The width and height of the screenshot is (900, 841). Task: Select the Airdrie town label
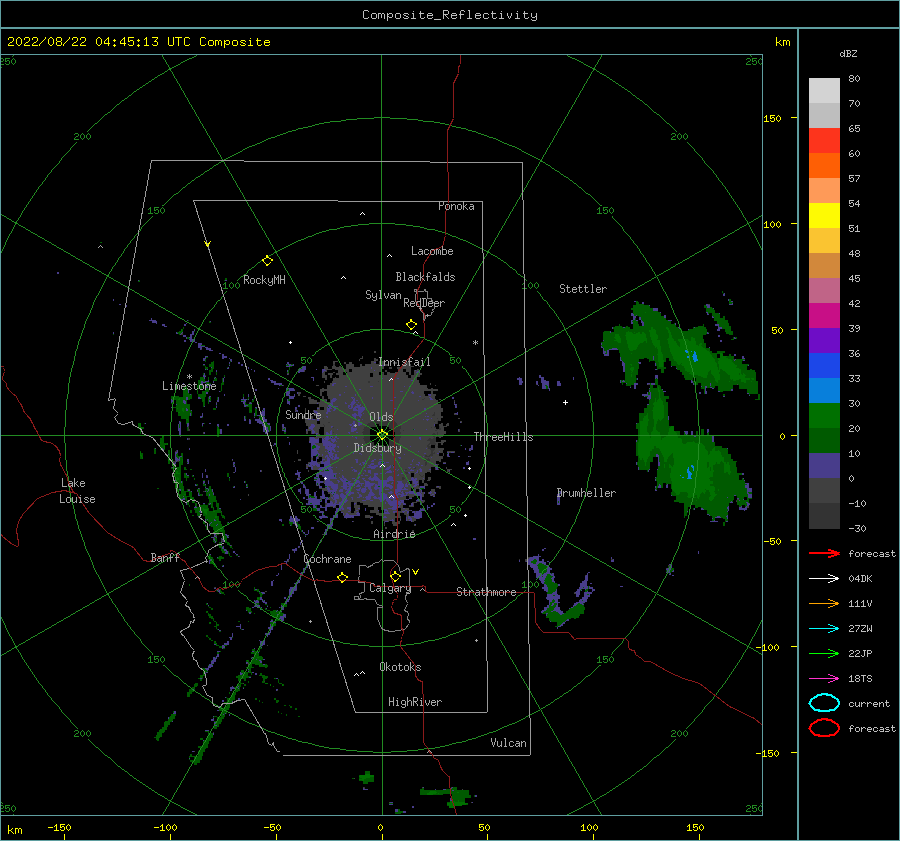point(394,534)
